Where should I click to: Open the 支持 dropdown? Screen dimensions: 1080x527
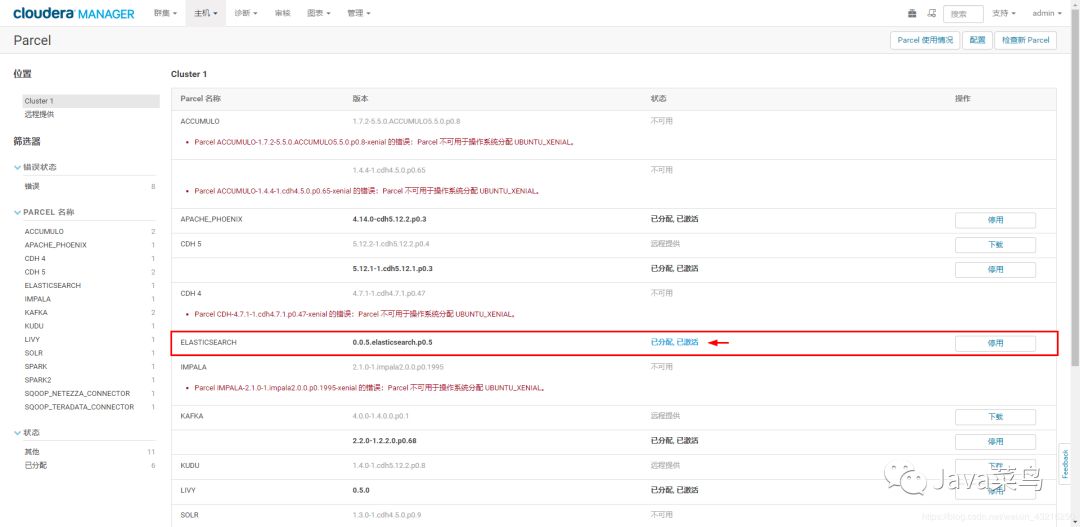pos(1004,13)
